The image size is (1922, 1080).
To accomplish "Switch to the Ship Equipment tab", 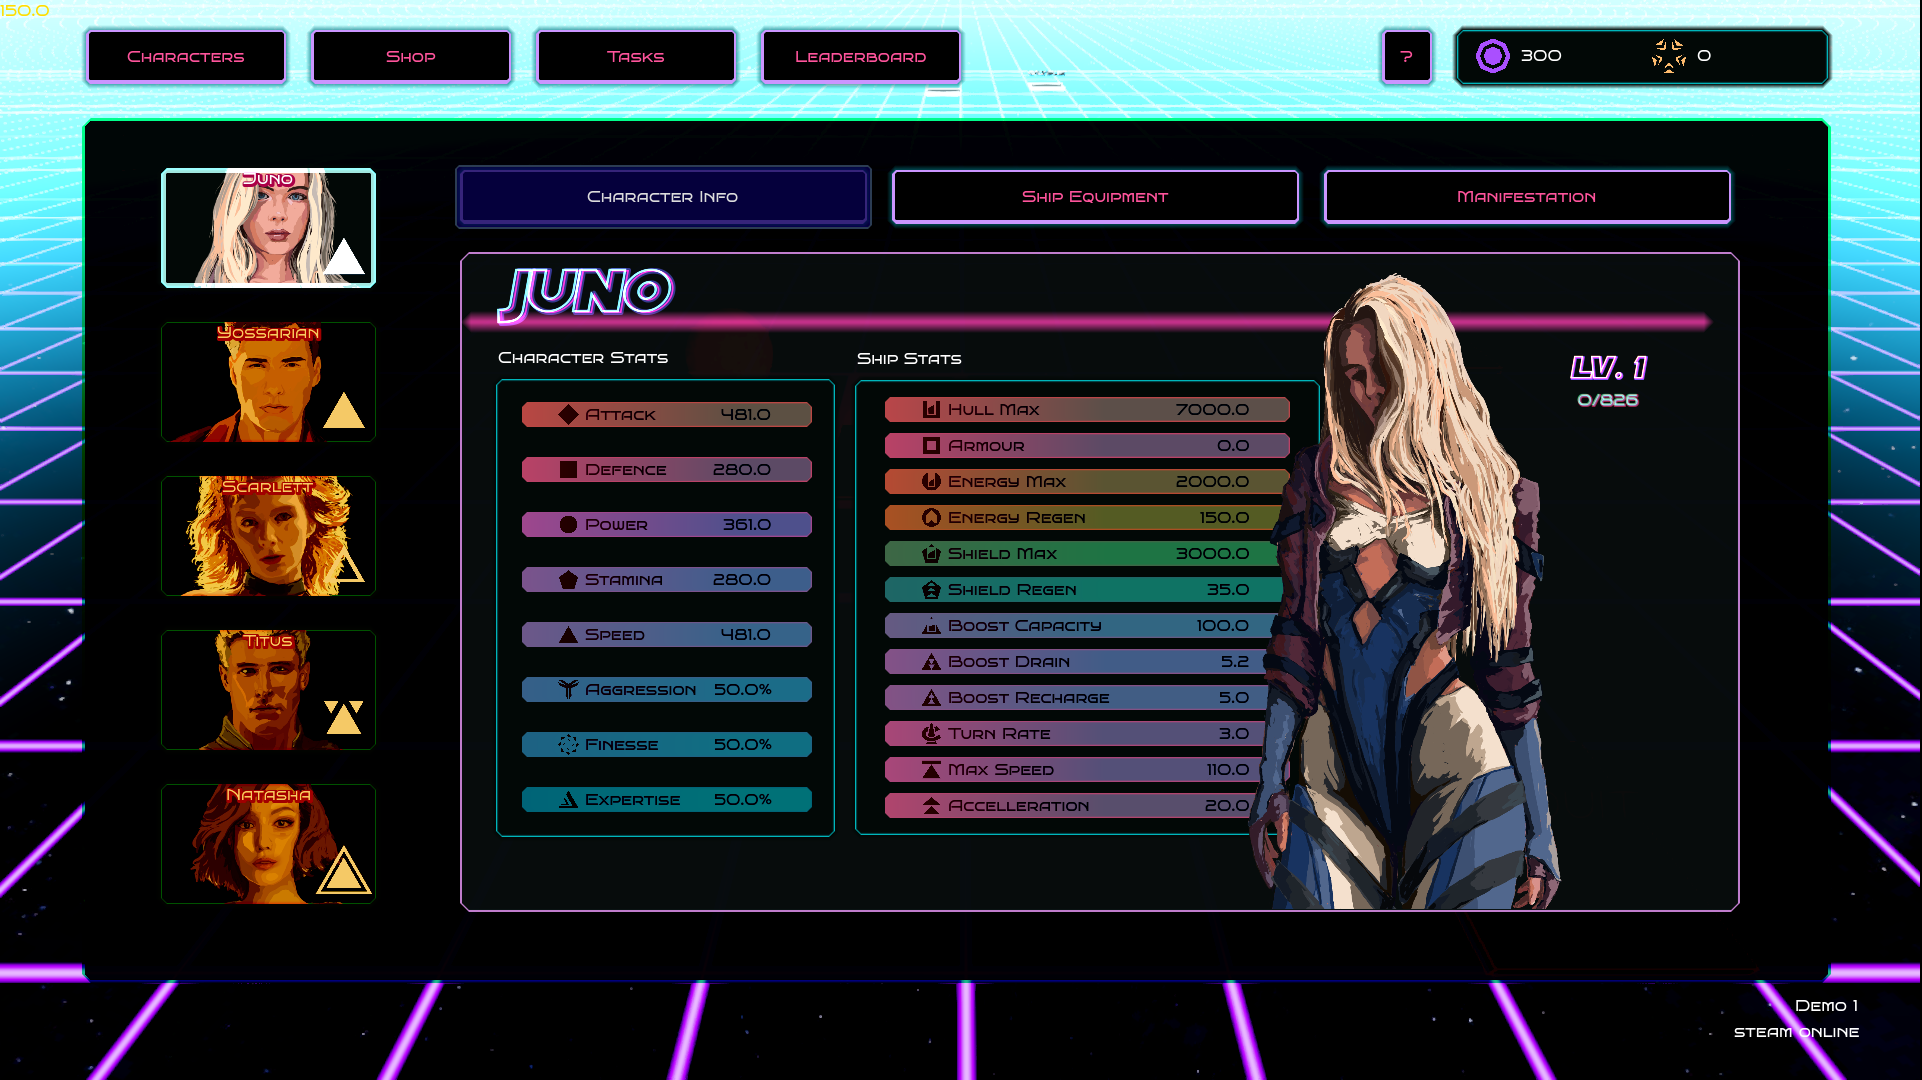I will (1095, 197).
